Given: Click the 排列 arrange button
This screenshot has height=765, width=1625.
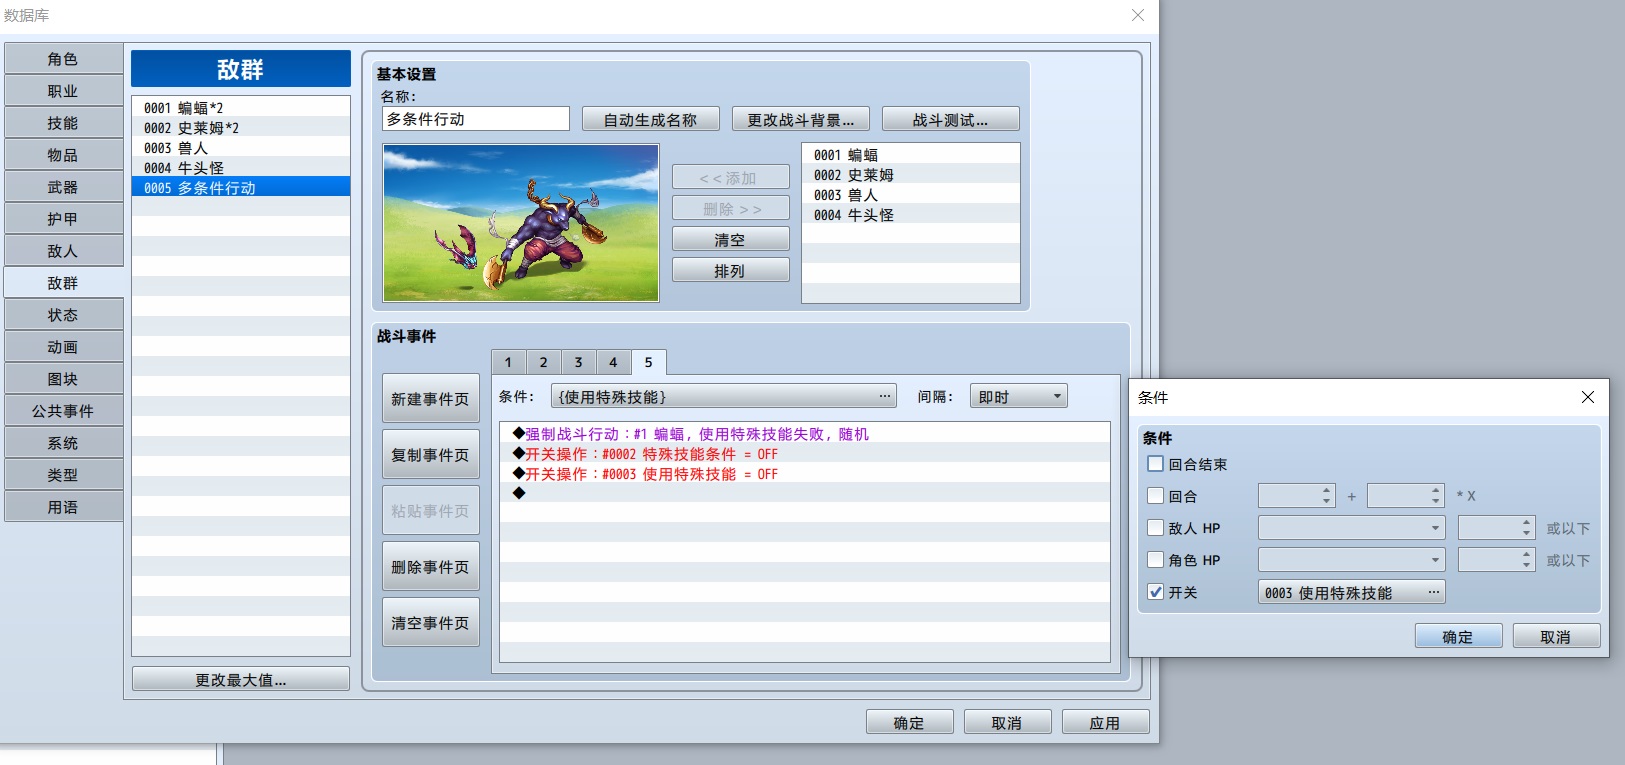Looking at the screenshot, I should click(x=730, y=271).
